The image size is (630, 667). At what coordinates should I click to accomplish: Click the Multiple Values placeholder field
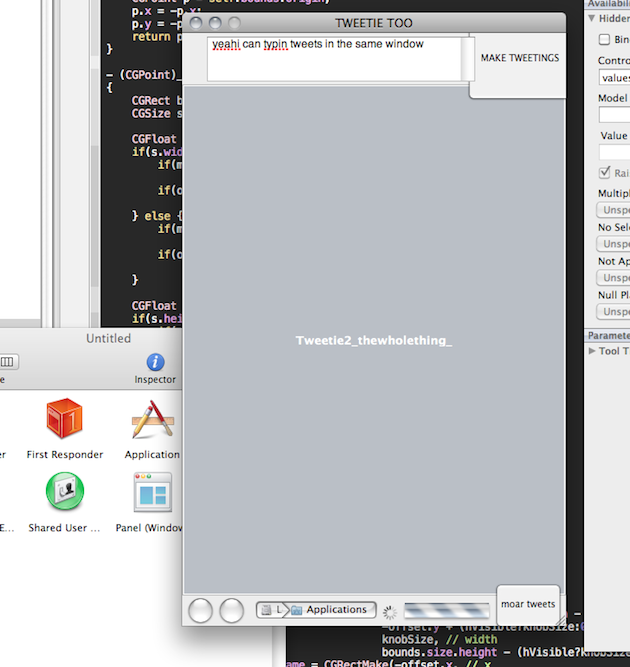(613, 210)
